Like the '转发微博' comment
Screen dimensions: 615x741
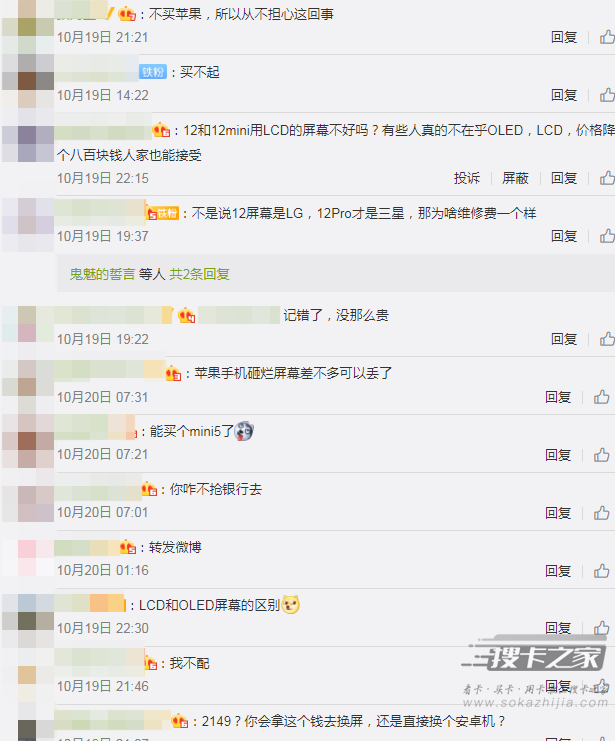[601, 571]
